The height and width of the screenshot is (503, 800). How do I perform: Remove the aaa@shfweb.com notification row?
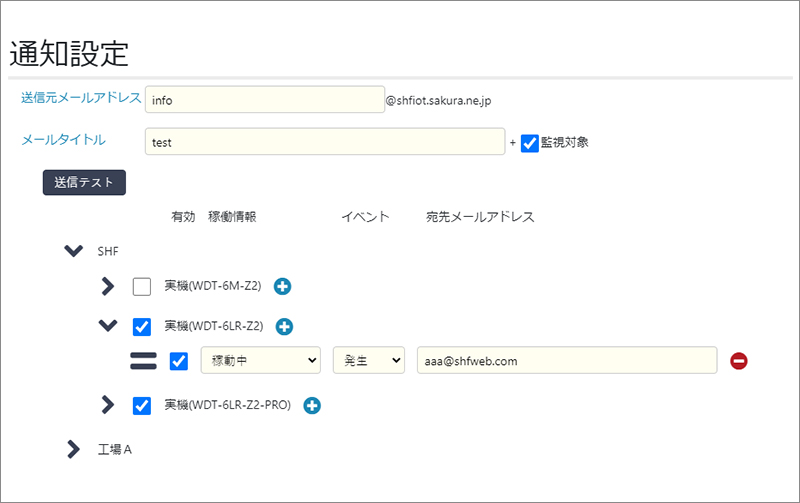(738, 361)
